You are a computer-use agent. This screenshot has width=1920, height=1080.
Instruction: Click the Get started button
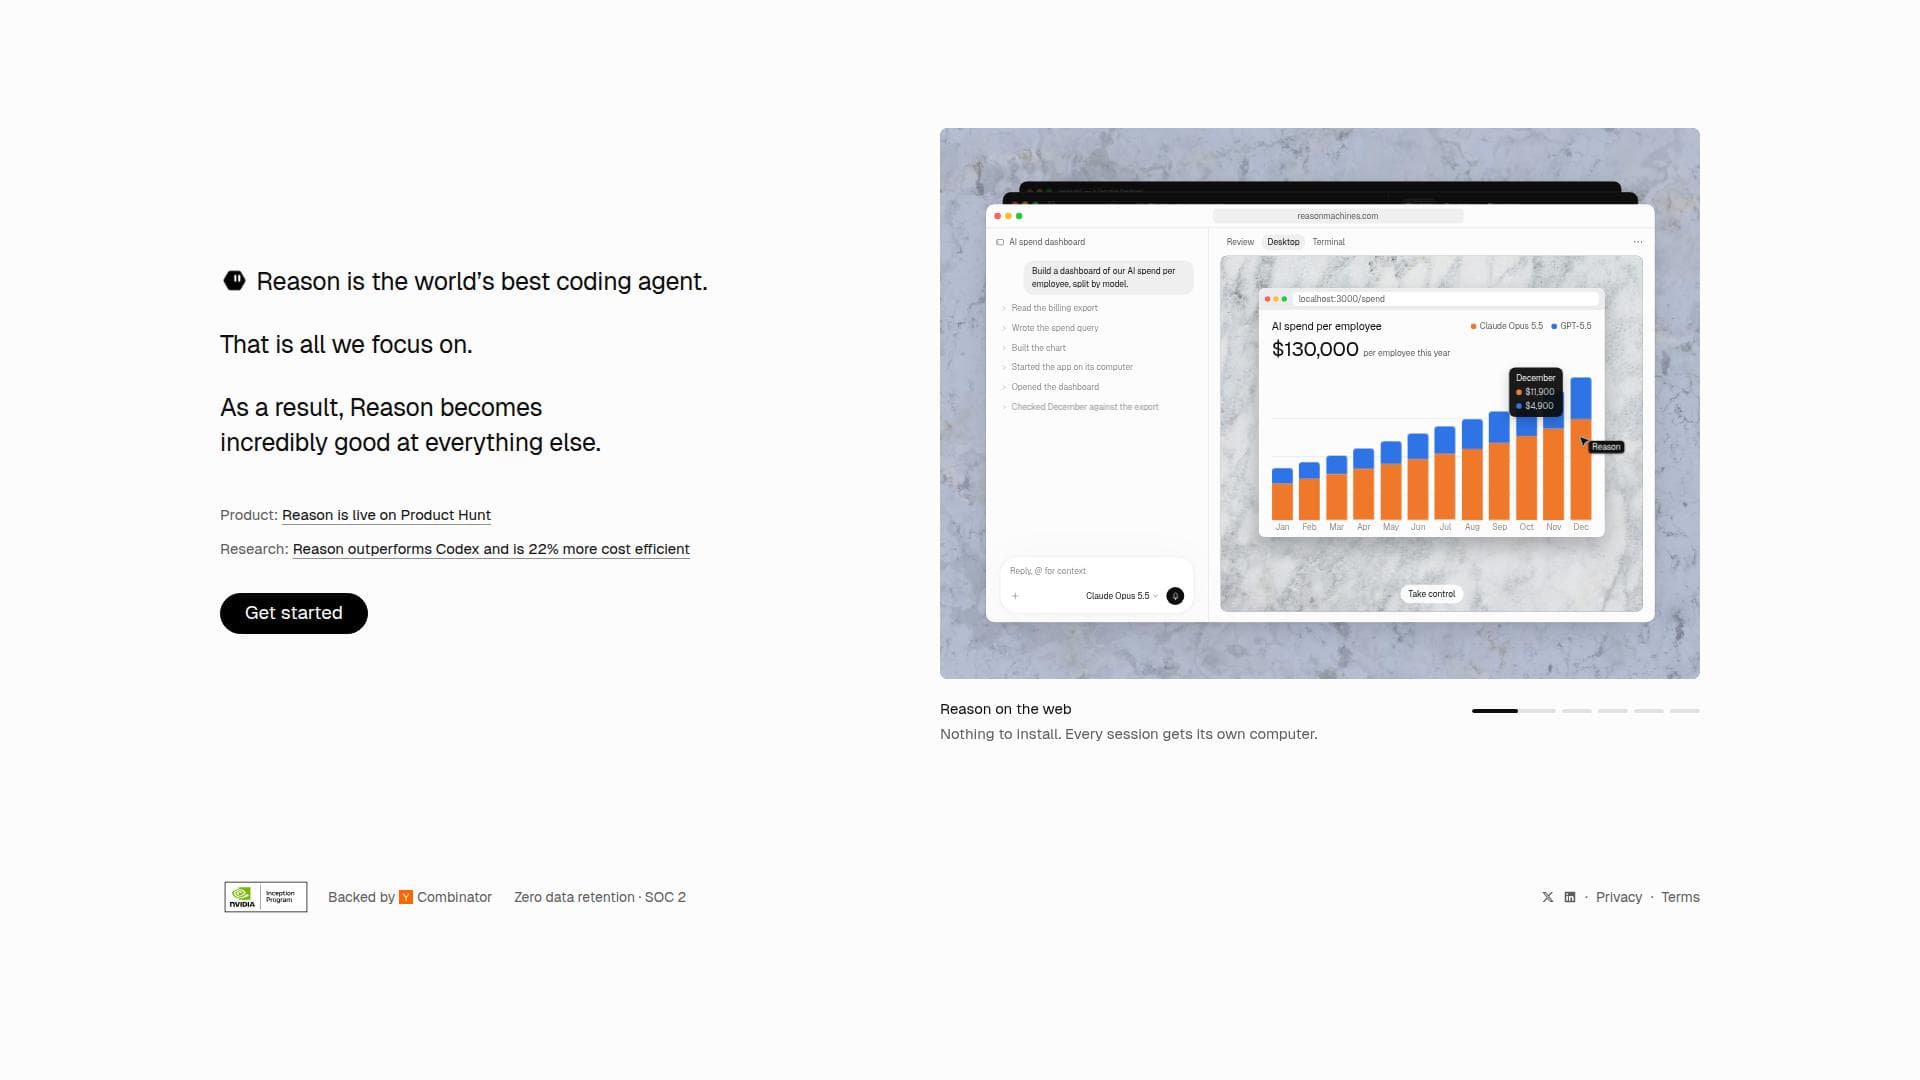294,613
